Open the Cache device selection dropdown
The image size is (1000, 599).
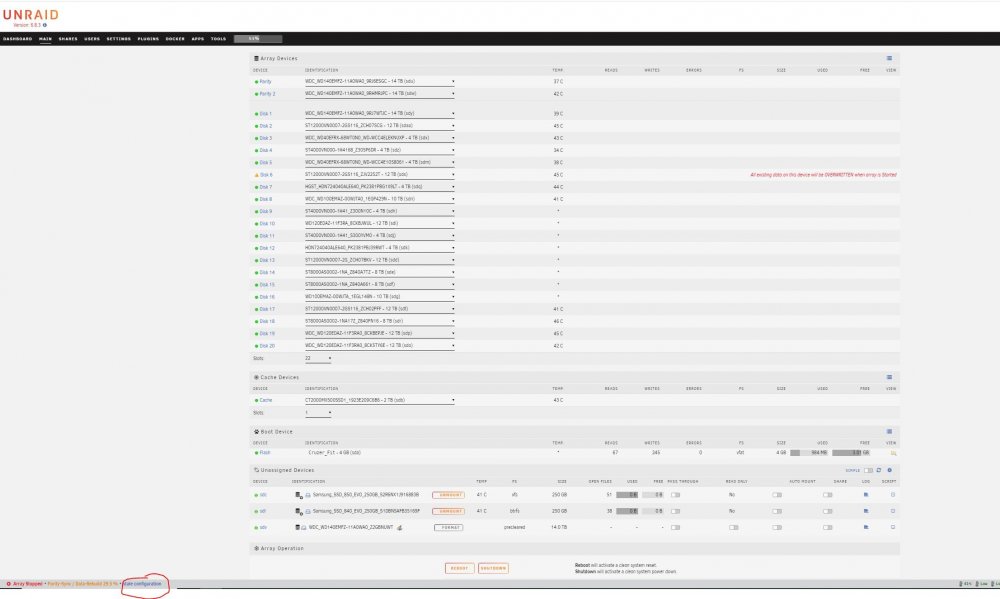pos(379,401)
